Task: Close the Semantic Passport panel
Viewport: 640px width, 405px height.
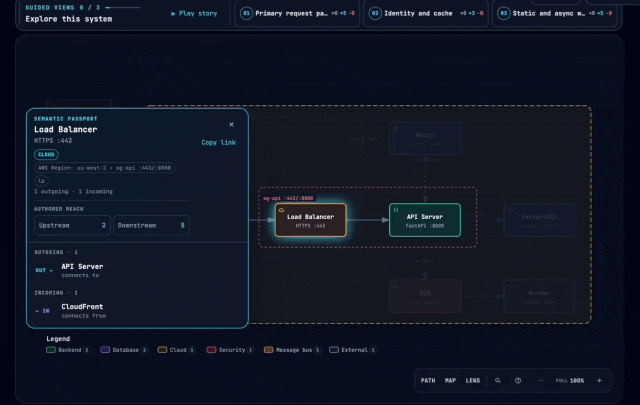Action: point(231,125)
